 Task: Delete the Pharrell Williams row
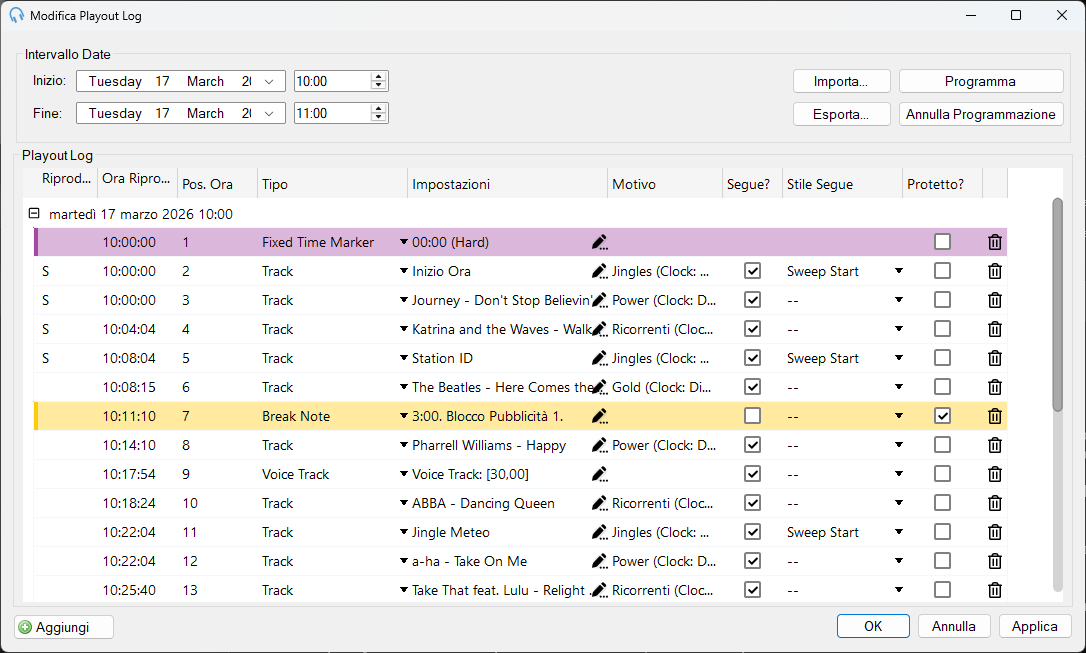pyautogui.click(x=995, y=445)
